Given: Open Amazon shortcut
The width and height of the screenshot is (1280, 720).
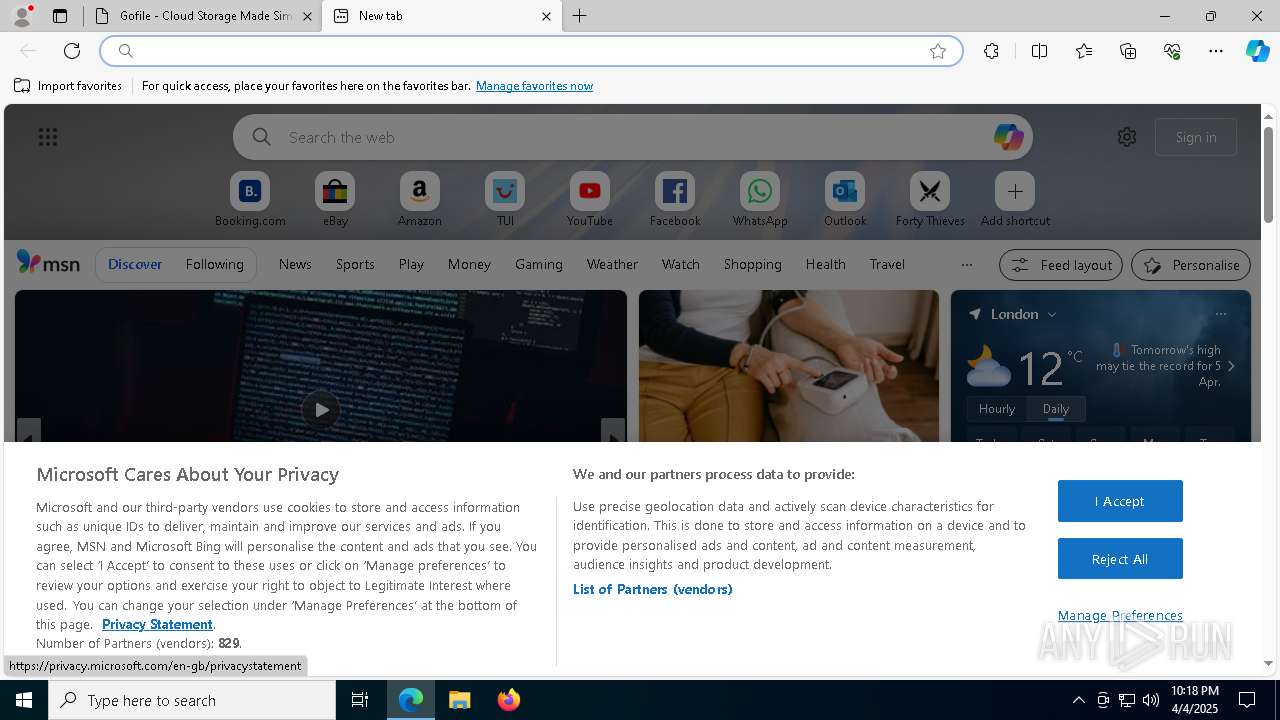Looking at the screenshot, I should (x=420, y=200).
